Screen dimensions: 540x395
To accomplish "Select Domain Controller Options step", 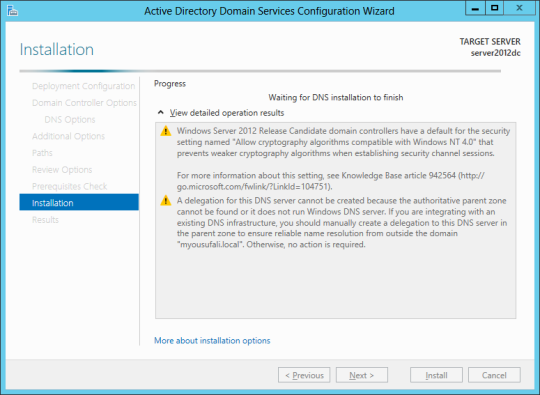I will point(84,103).
